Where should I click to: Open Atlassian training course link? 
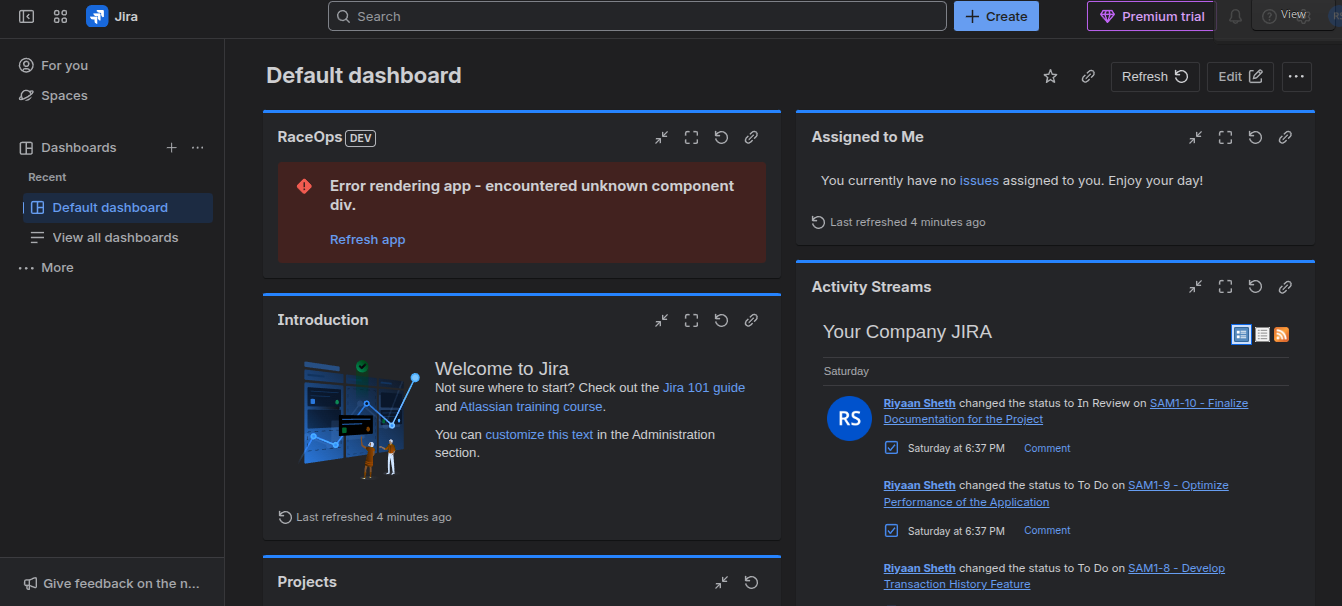531,407
